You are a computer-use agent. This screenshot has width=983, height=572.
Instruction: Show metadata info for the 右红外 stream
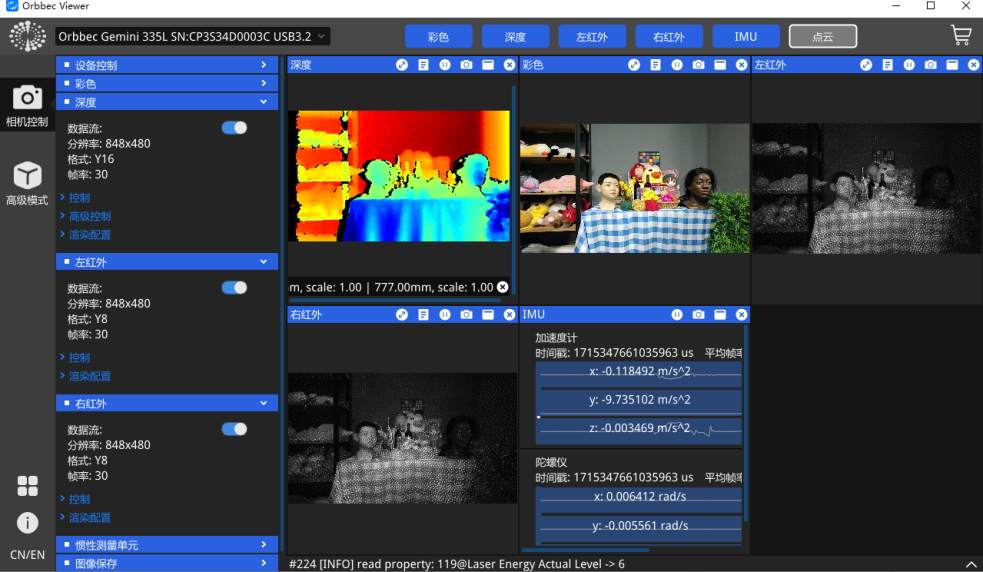coord(423,315)
